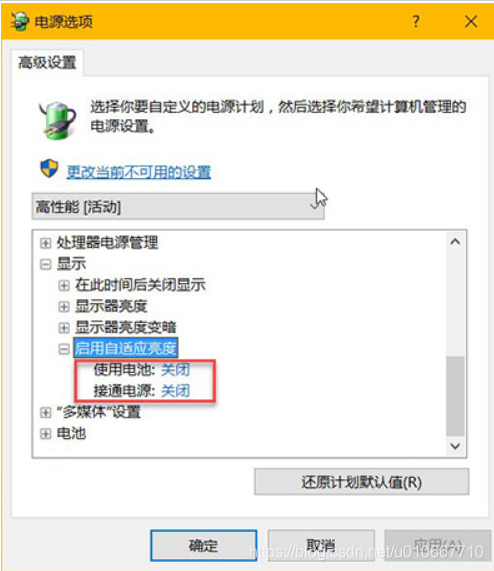This screenshot has height=571, width=494.
Task: Click the 确定 button
Action: [x=203, y=545]
